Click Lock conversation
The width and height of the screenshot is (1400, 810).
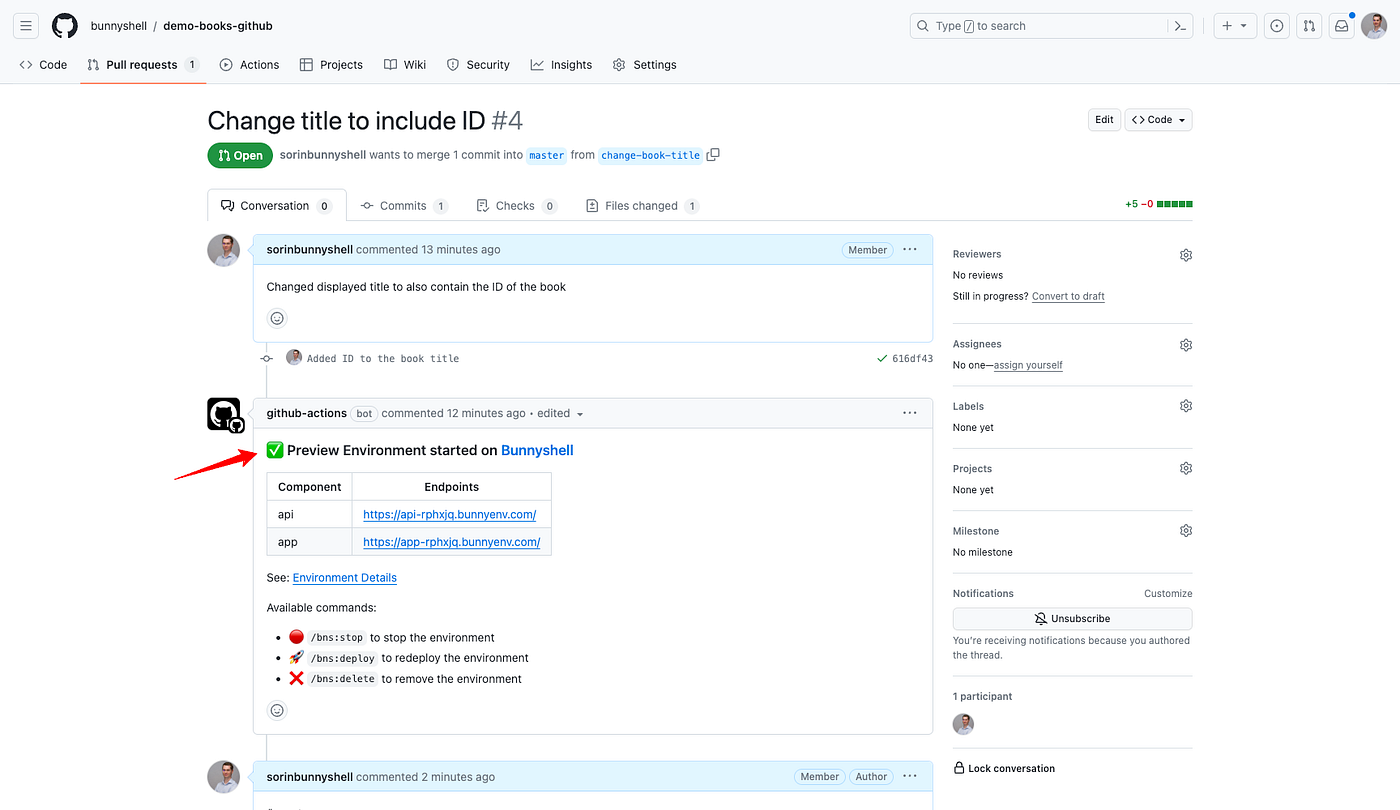coord(1004,769)
